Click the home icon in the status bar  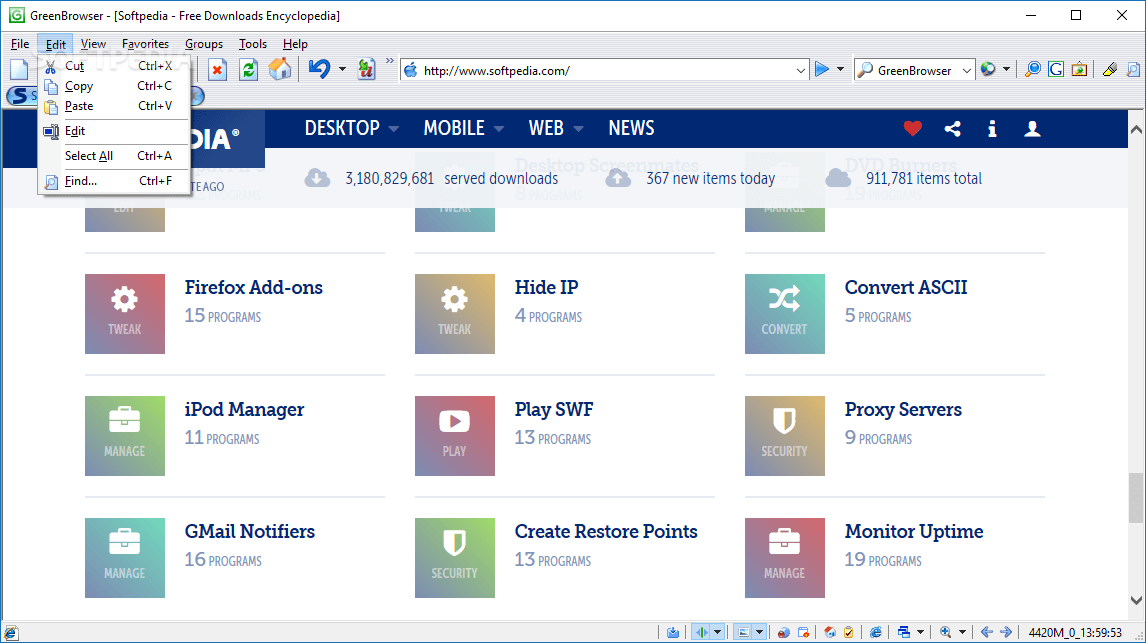(x=830, y=632)
